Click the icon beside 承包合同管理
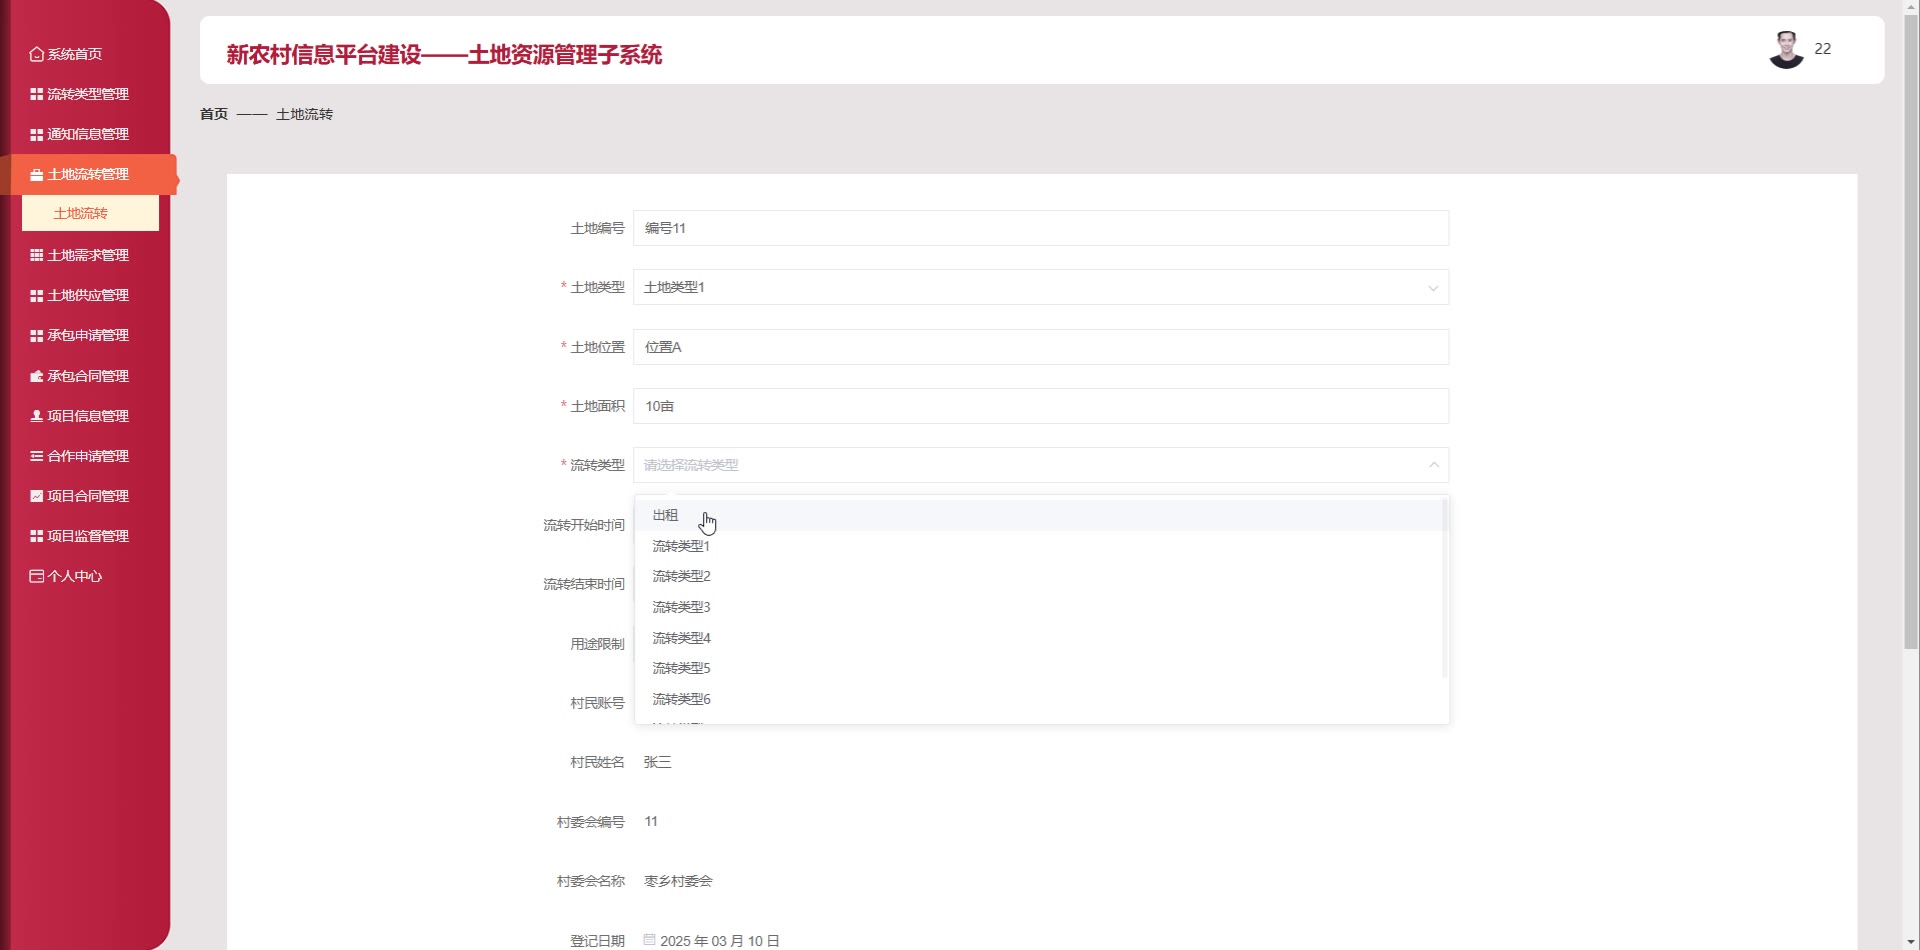Image resolution: width=1920 pixels, height=950 pixels. click(x=37, y=376)
